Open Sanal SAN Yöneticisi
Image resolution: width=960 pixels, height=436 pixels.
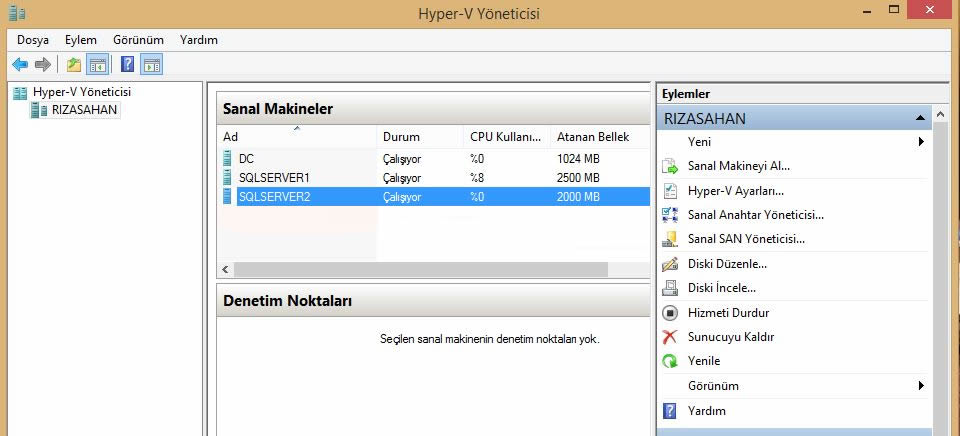click(x=746, y=239)
